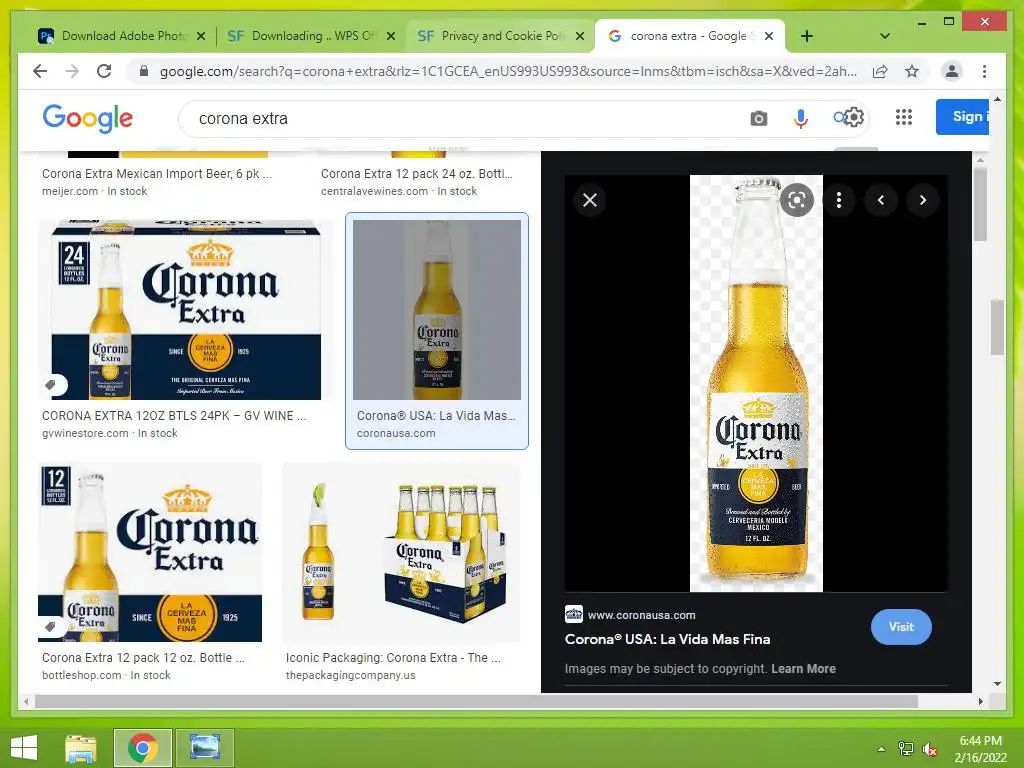Click the address bar URL
This screenshot has height=768, width=1024.
pos(508,71)
